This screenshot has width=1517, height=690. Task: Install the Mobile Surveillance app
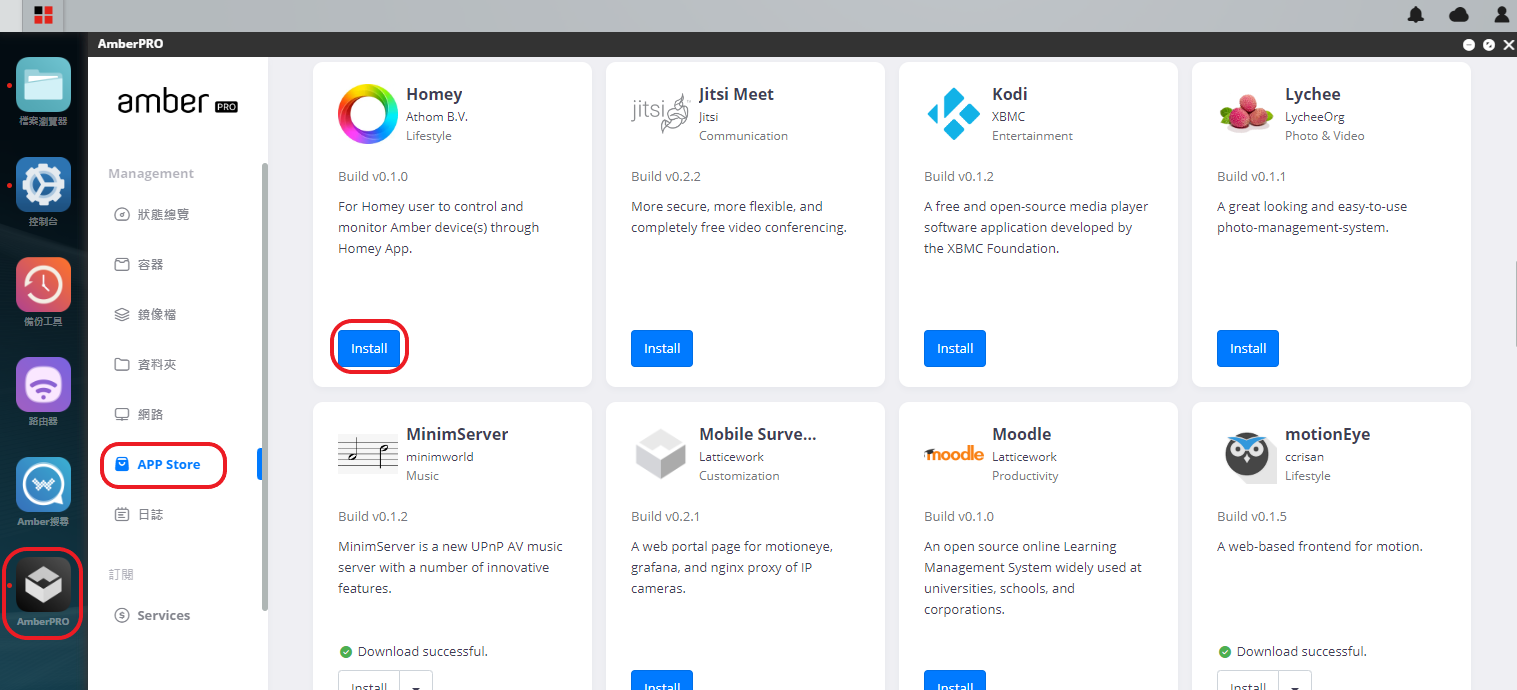(662, 681)
